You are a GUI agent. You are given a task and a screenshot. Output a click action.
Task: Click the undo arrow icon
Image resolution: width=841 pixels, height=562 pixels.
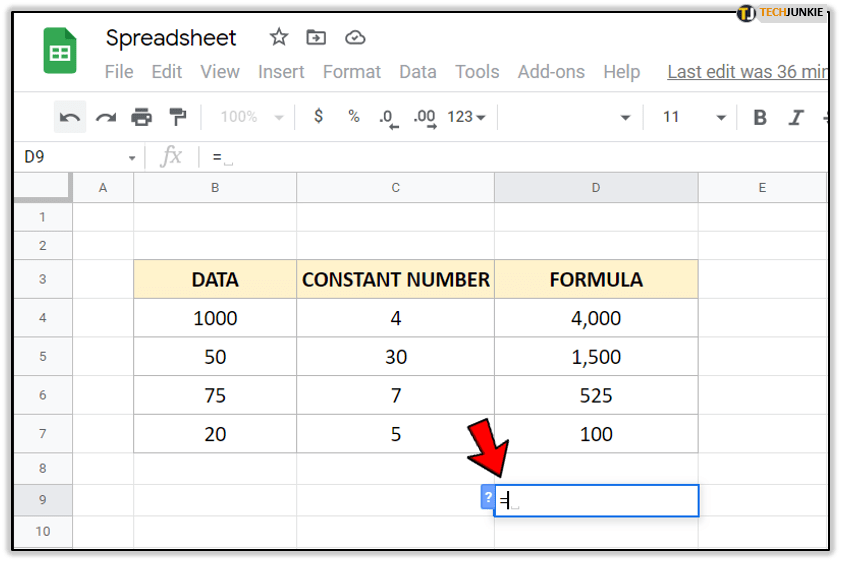coord(70,117)
